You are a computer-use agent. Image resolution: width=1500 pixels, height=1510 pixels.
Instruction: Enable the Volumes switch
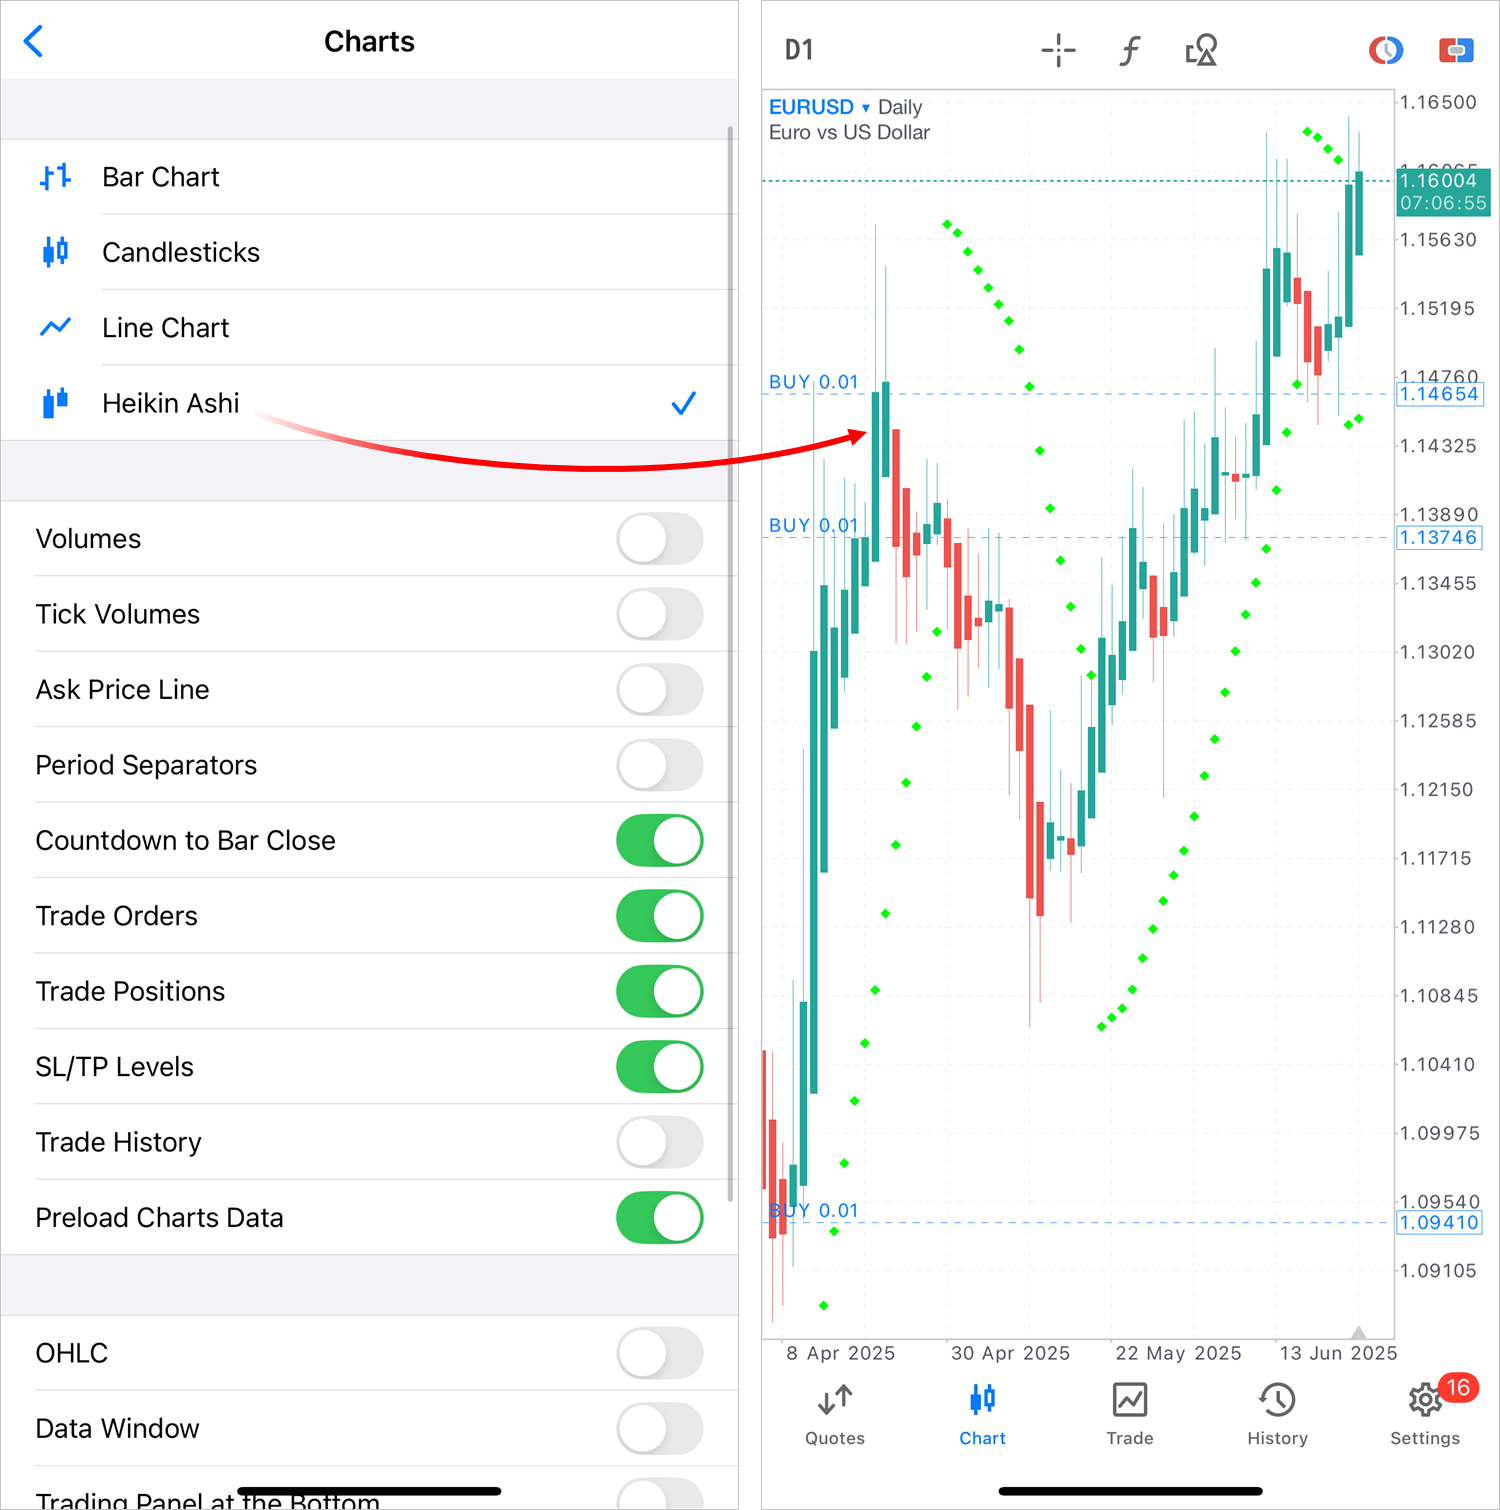pos(660,539)
